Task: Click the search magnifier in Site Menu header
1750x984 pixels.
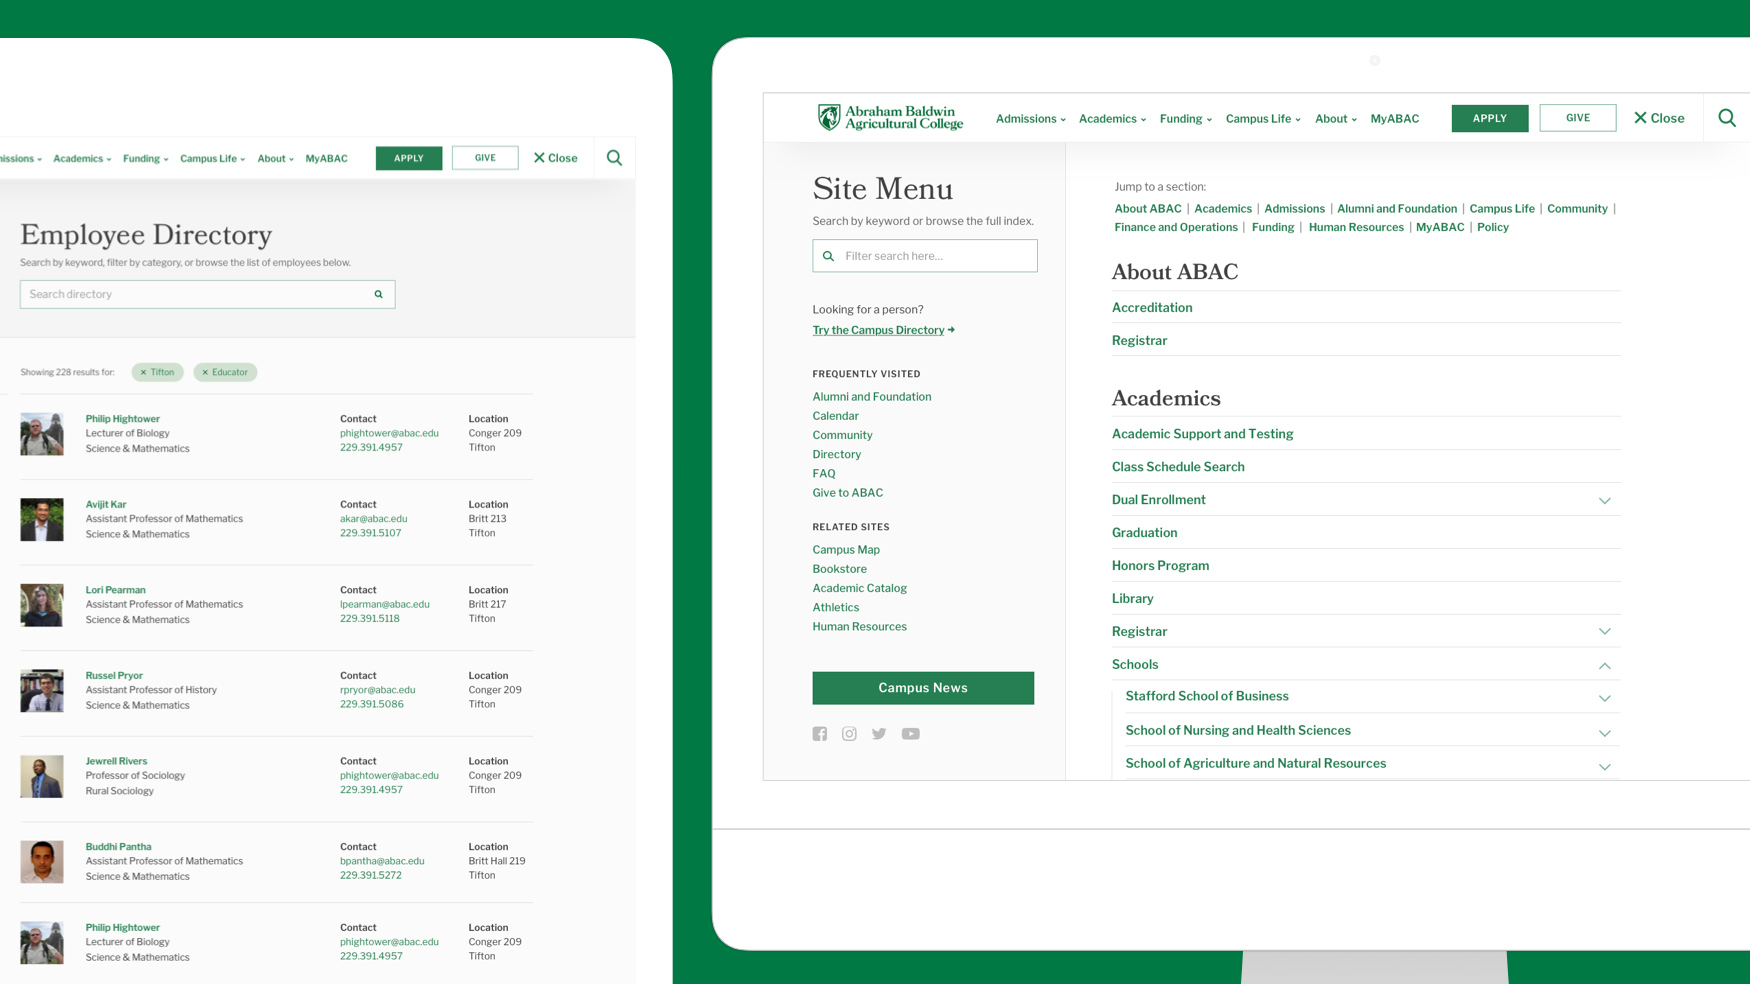Action: (1727, 118)
